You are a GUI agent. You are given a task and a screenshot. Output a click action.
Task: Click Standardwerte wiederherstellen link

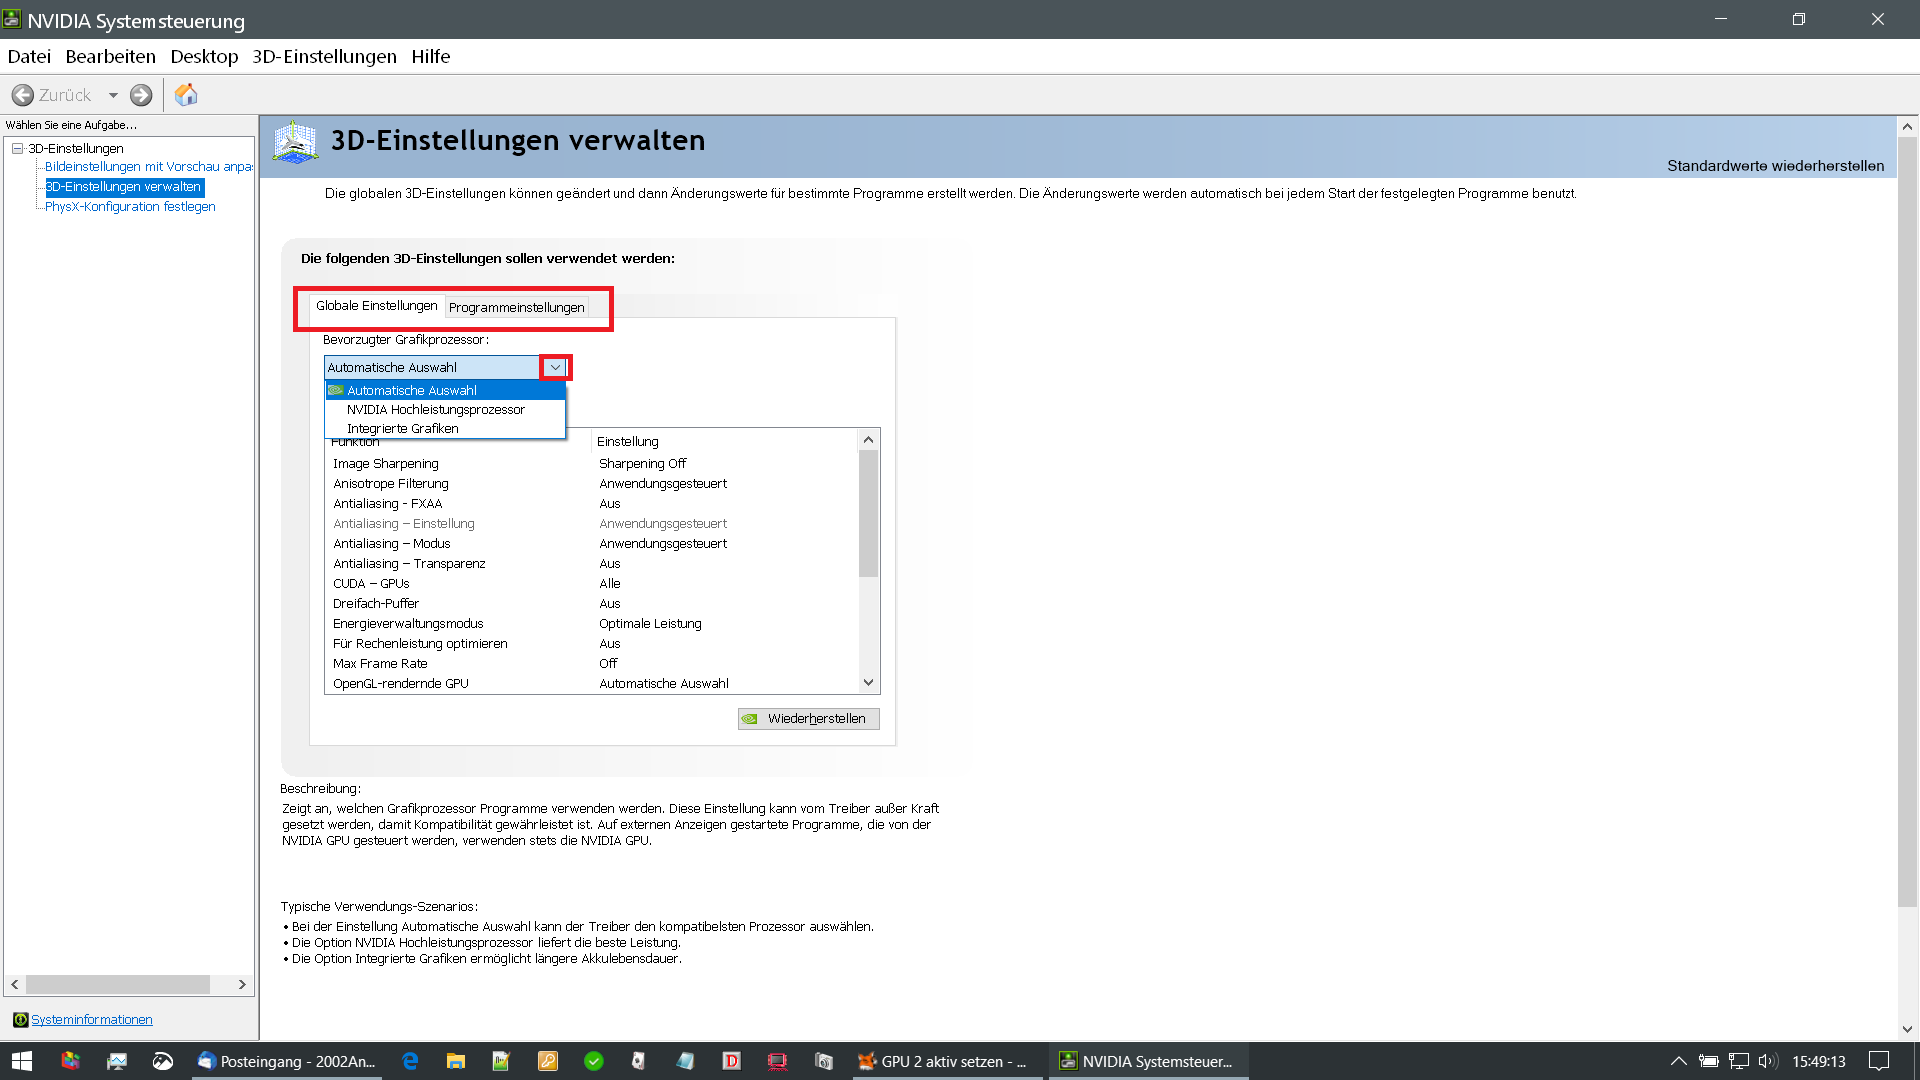(x=1775, y=166)
